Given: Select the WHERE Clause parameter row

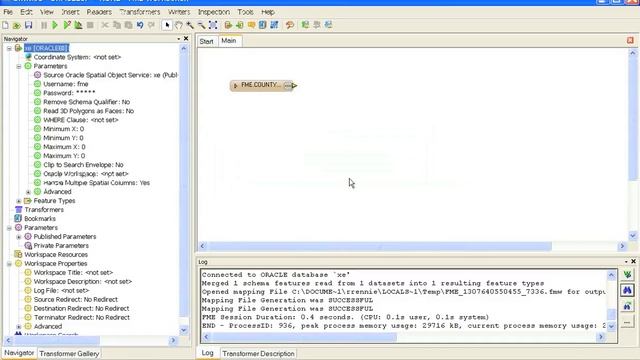Looking at the screenshot, I should point(81,120).
